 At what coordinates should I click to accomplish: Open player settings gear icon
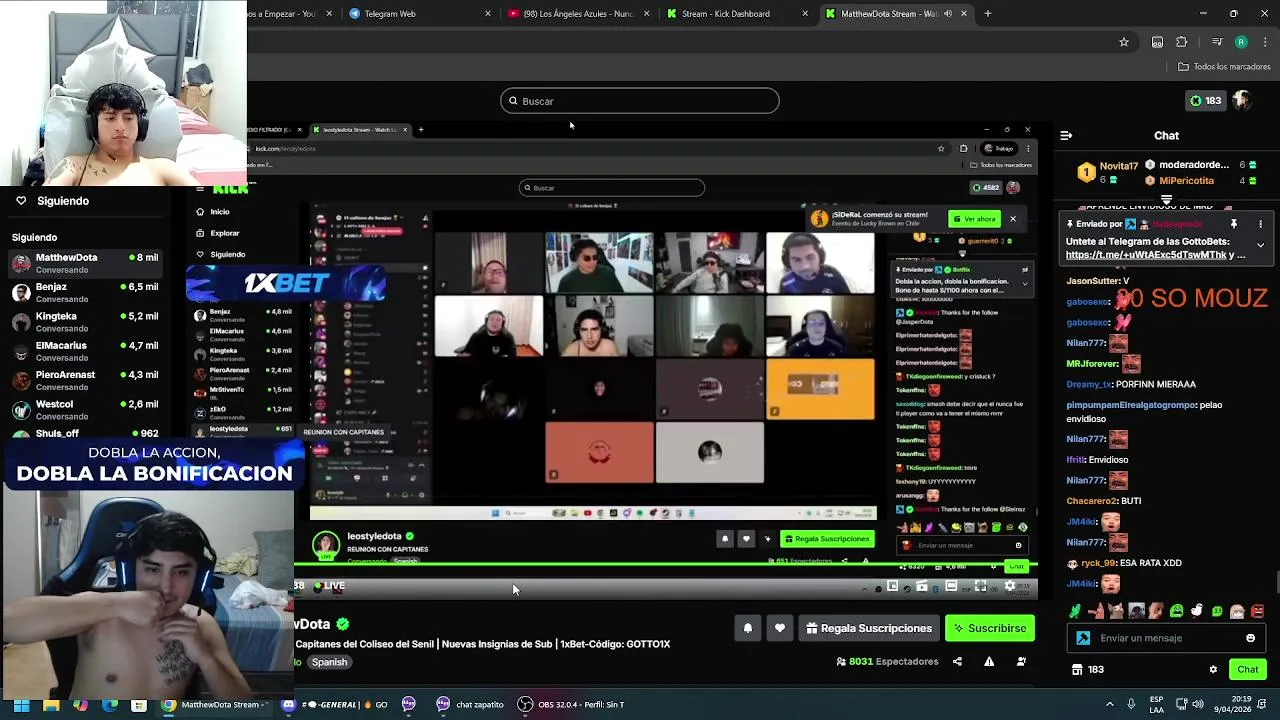tap(1010, 587)
